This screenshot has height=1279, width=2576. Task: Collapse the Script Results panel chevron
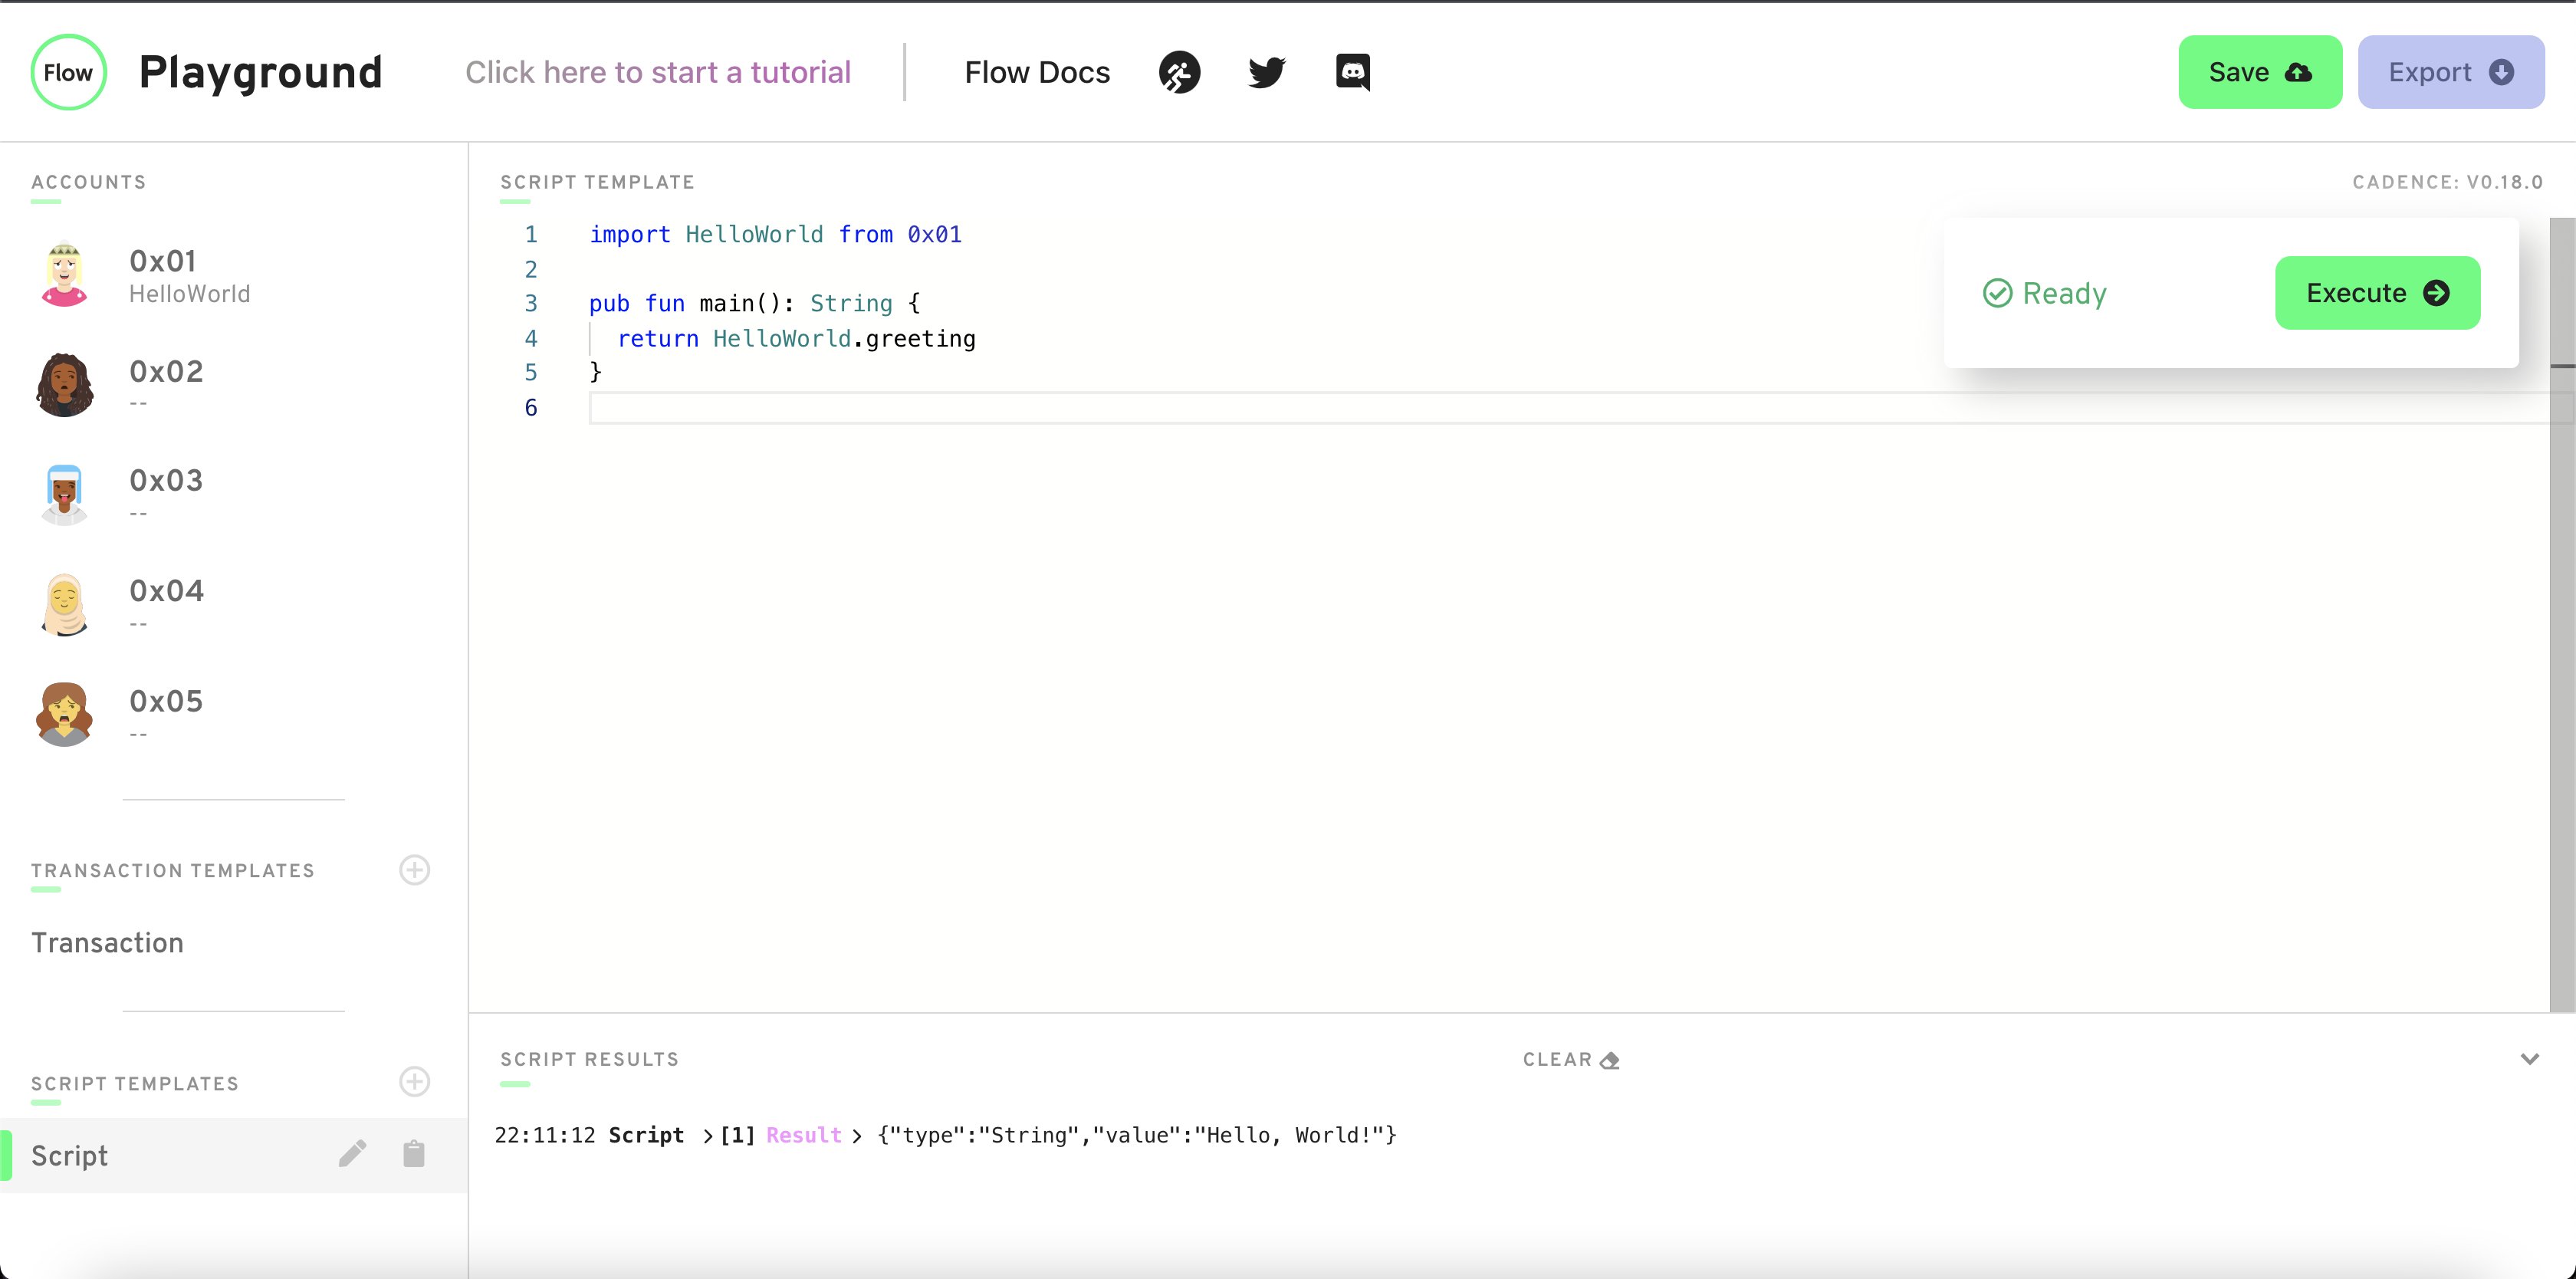click(x=2529, y=1059)
